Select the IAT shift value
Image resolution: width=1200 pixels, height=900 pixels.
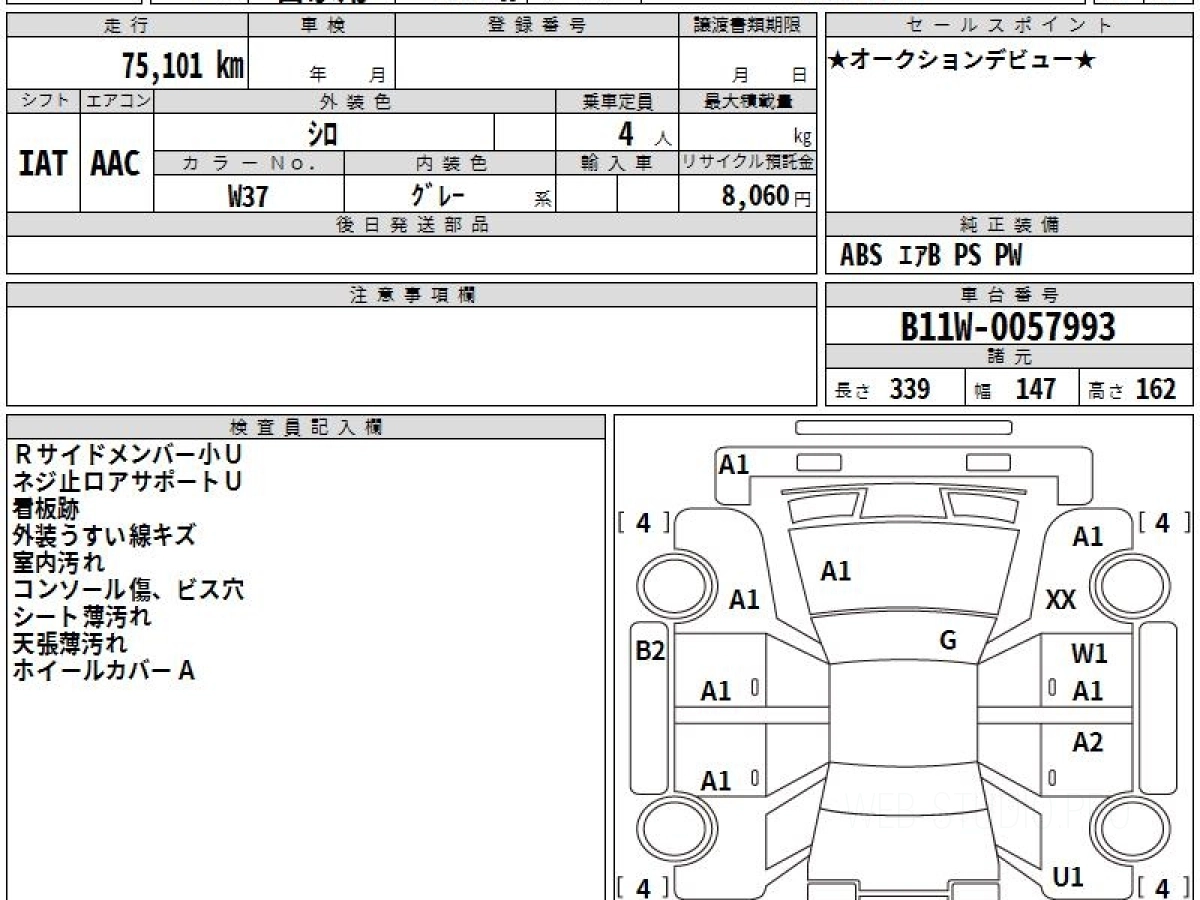coord(43,164)
